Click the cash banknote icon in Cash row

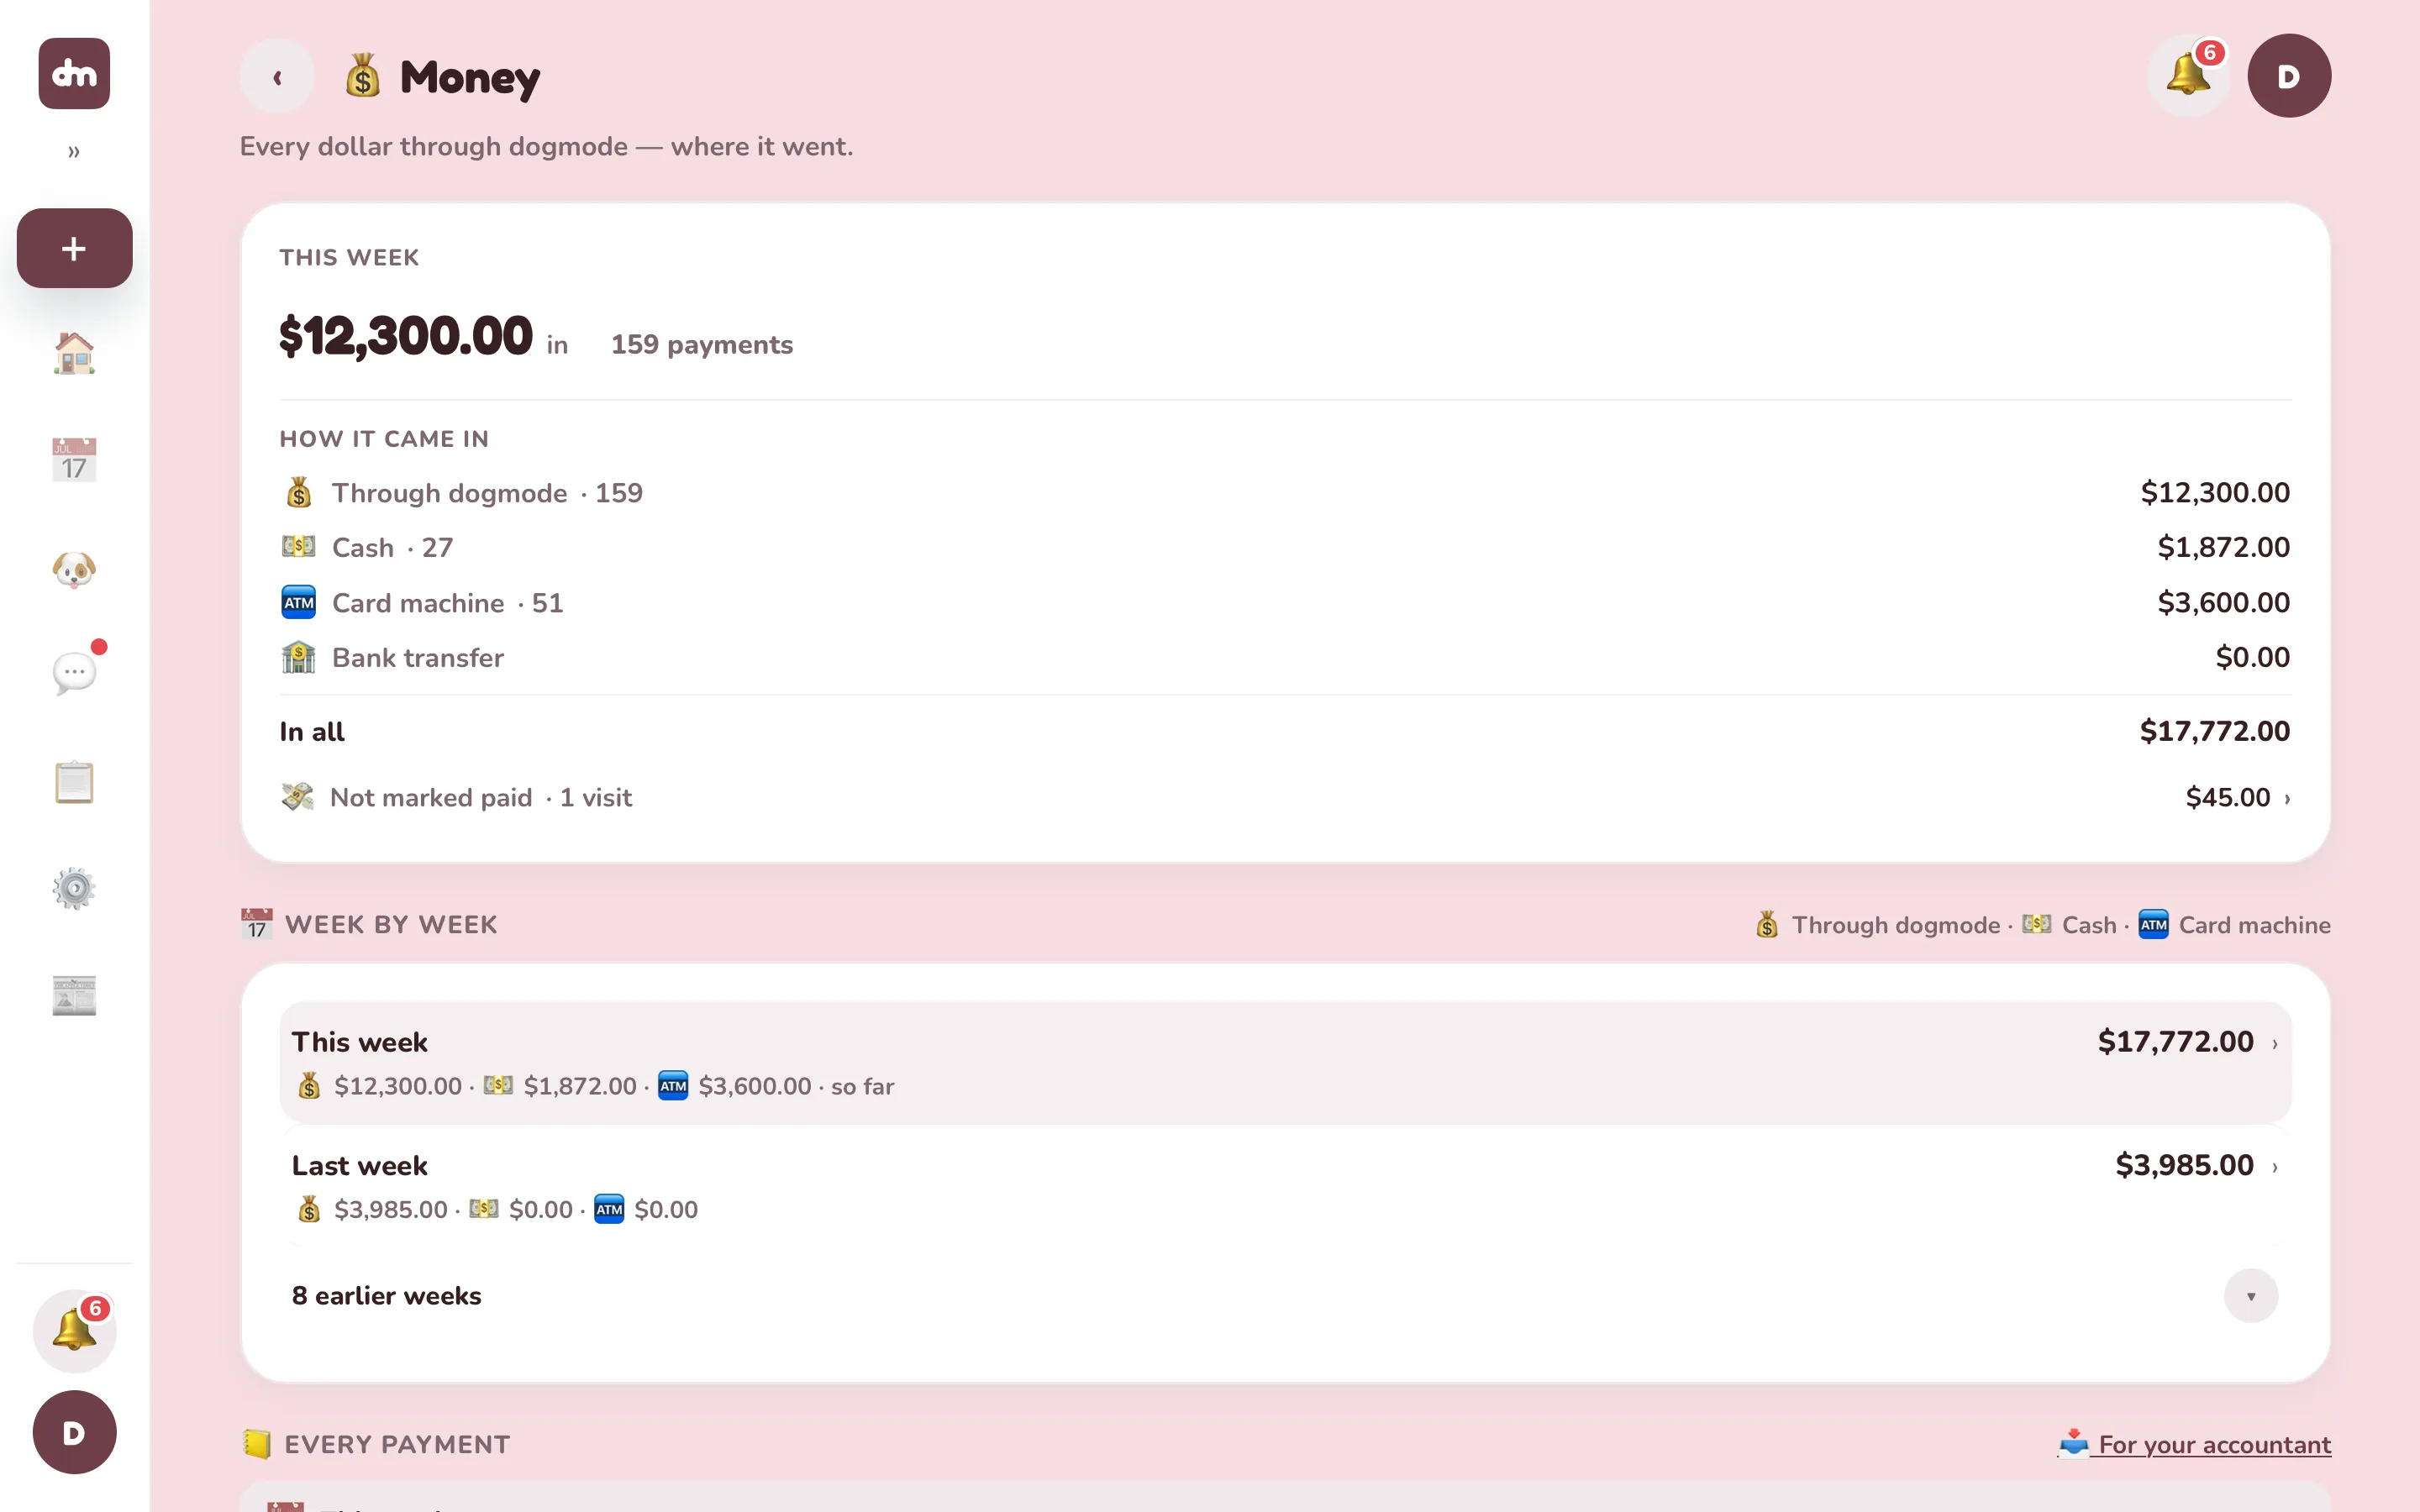298,546
